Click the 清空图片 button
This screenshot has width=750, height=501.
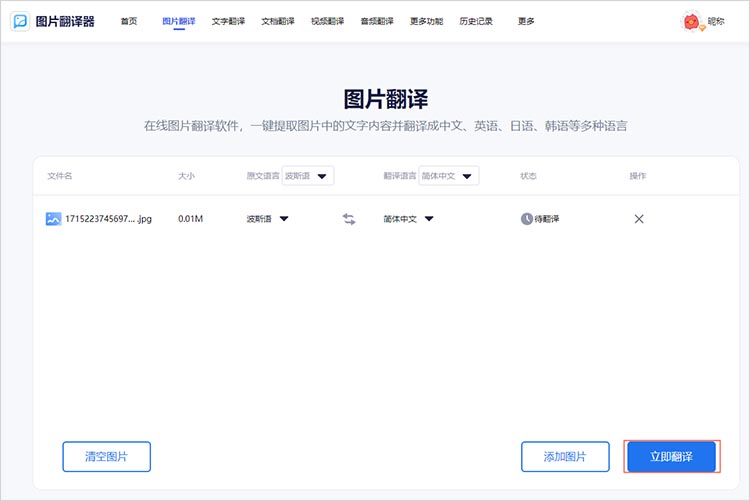[107, 456]
